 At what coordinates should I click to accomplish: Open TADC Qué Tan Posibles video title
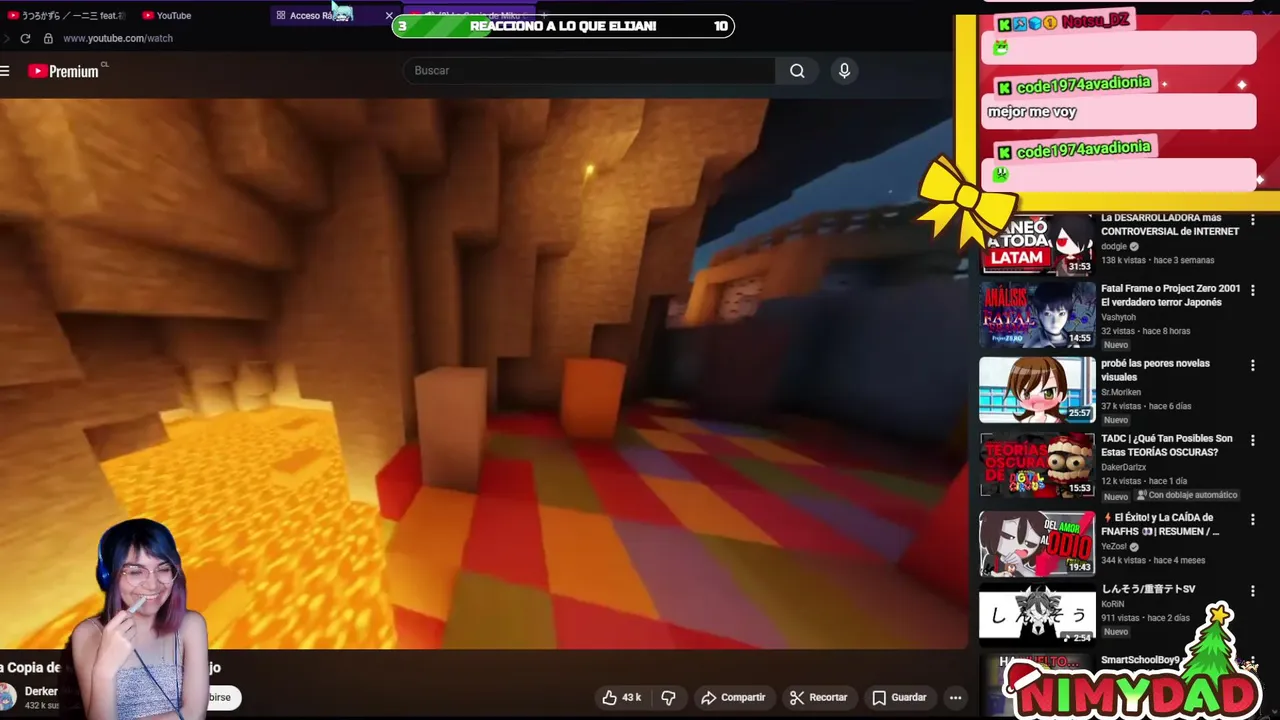[1166, 445]
